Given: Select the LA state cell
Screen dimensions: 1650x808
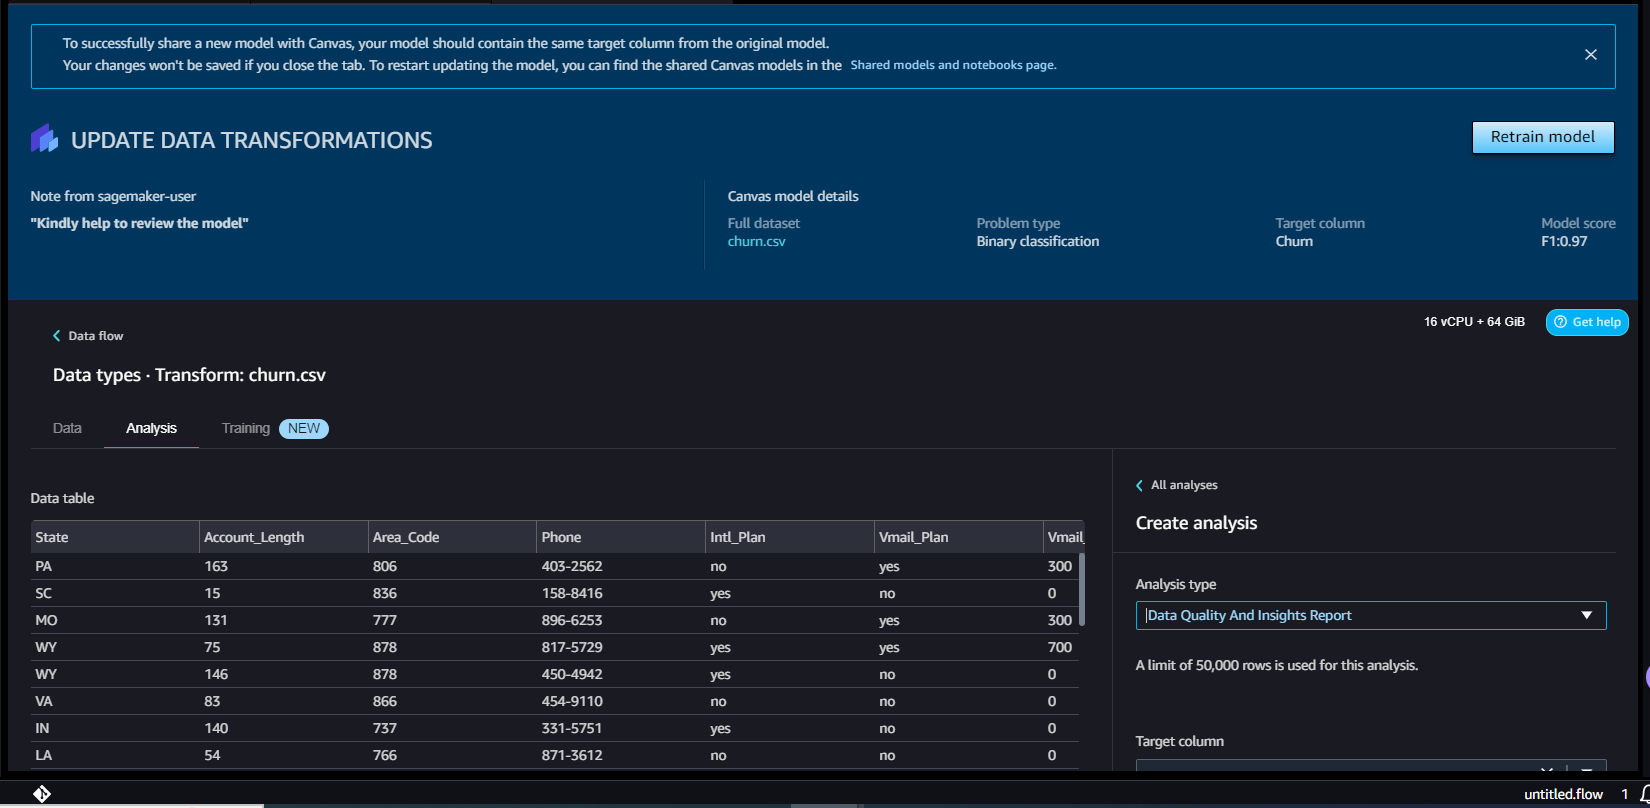Looking at the screenshot, I should point(44,755).
